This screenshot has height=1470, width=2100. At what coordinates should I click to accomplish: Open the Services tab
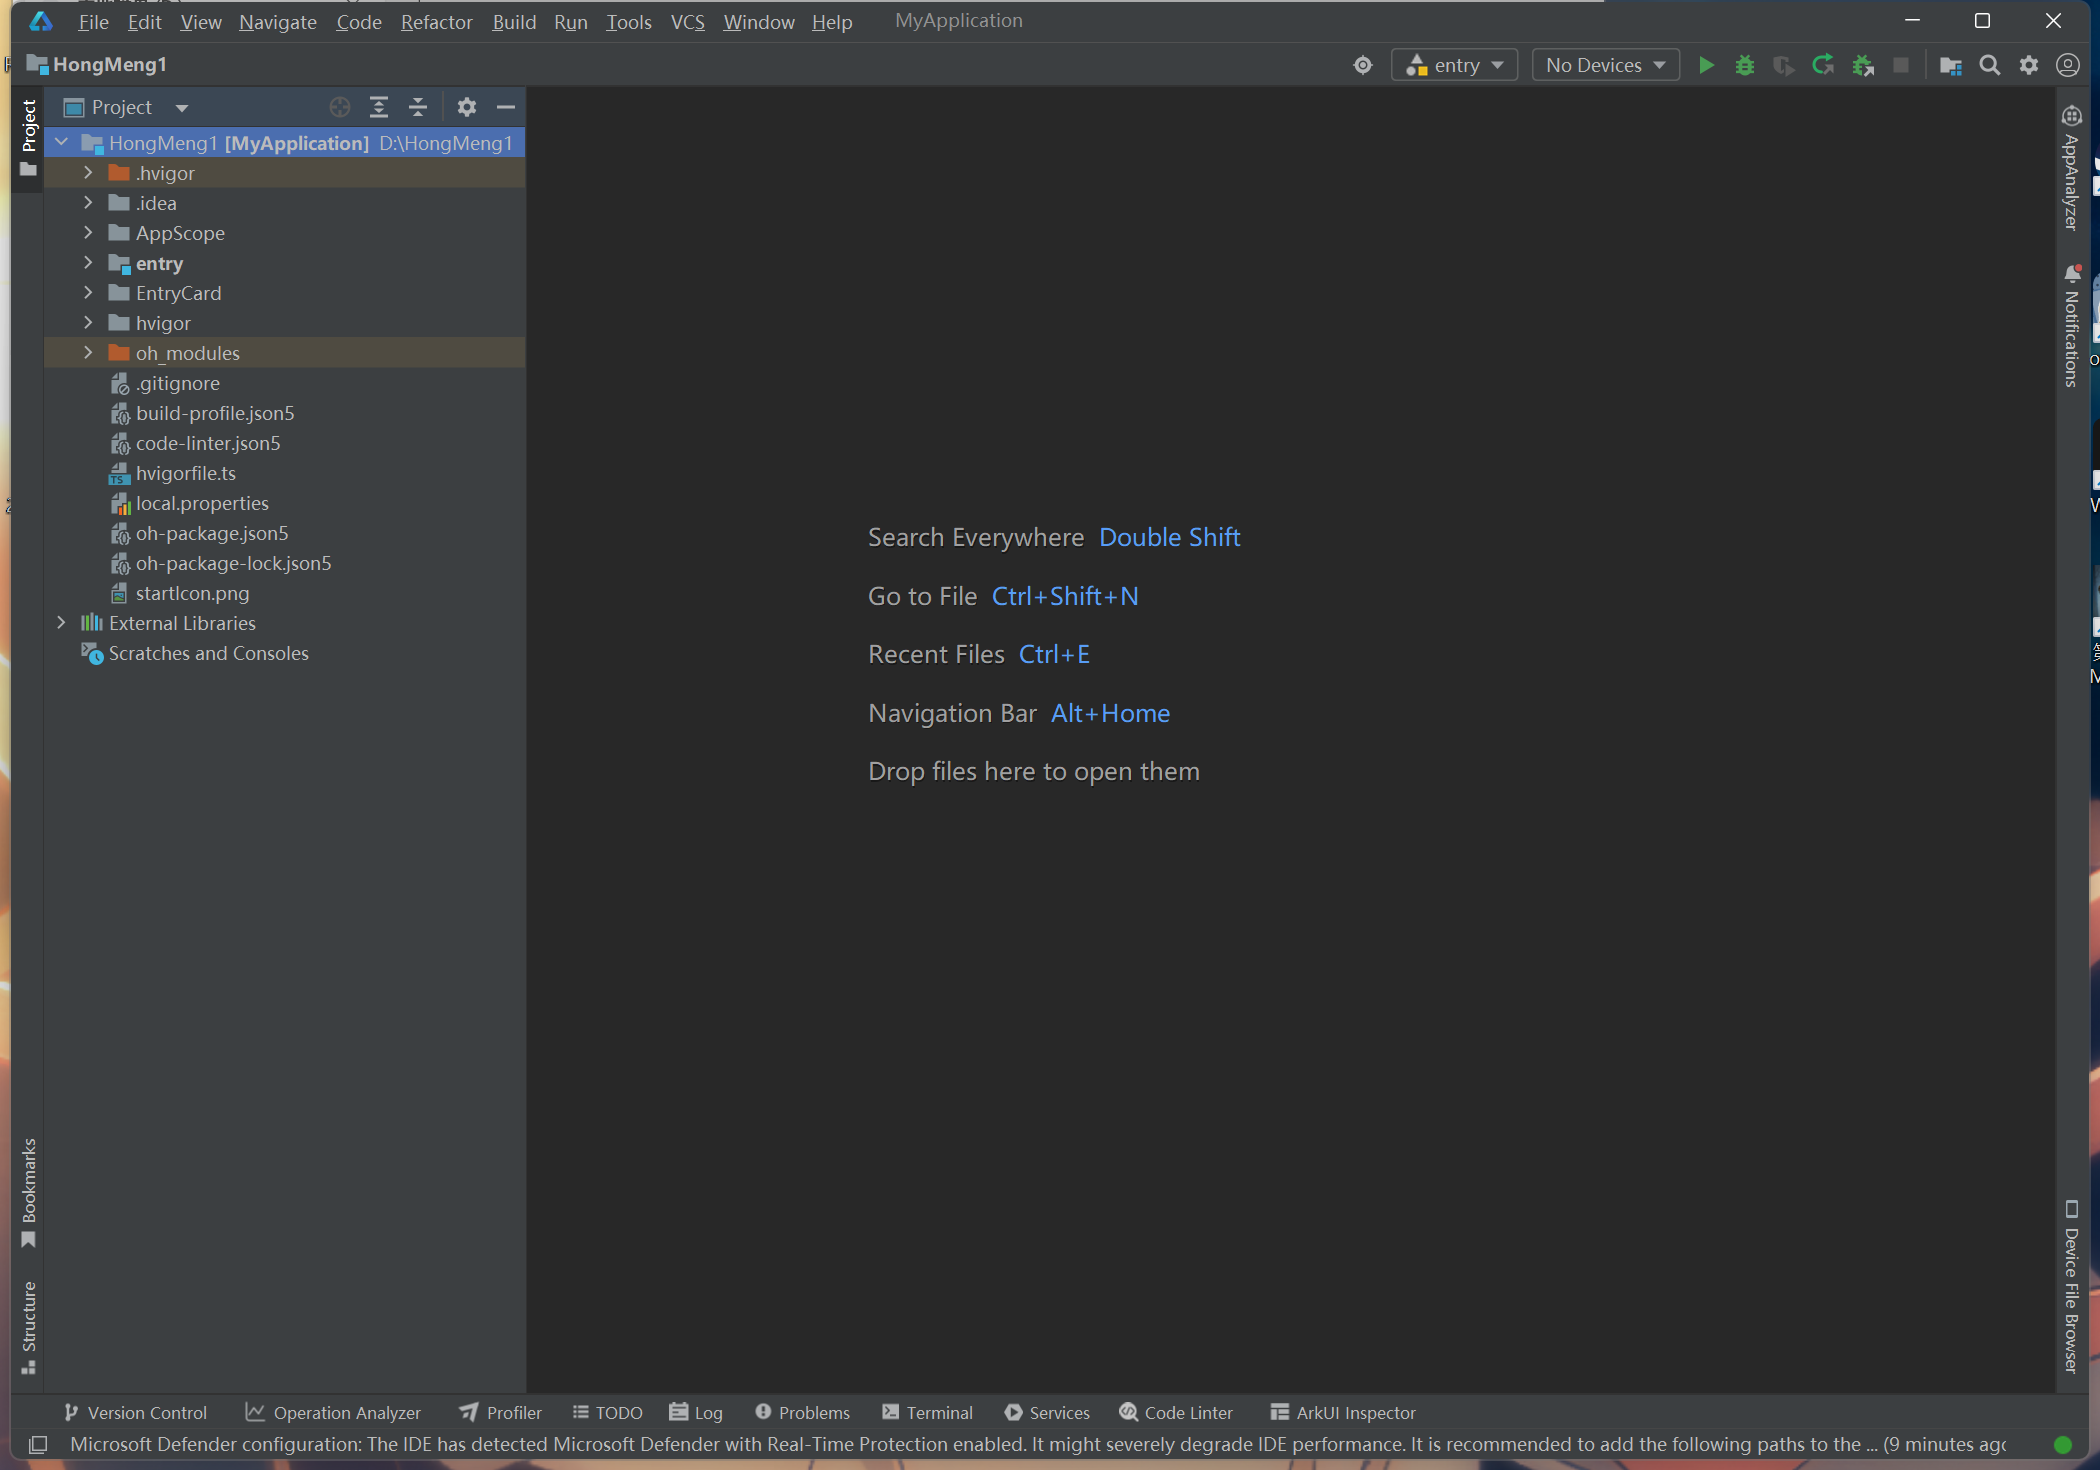[x=1047, y=1413]
